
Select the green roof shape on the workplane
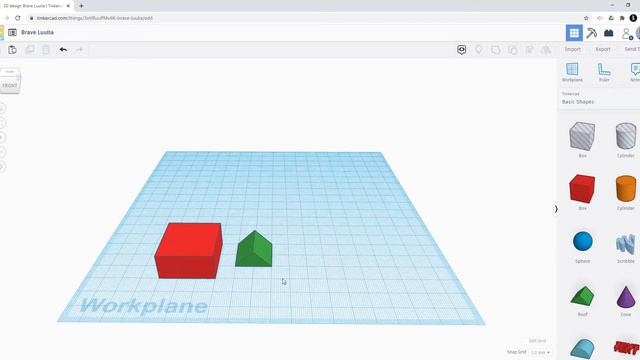click(x=253, y=249)
